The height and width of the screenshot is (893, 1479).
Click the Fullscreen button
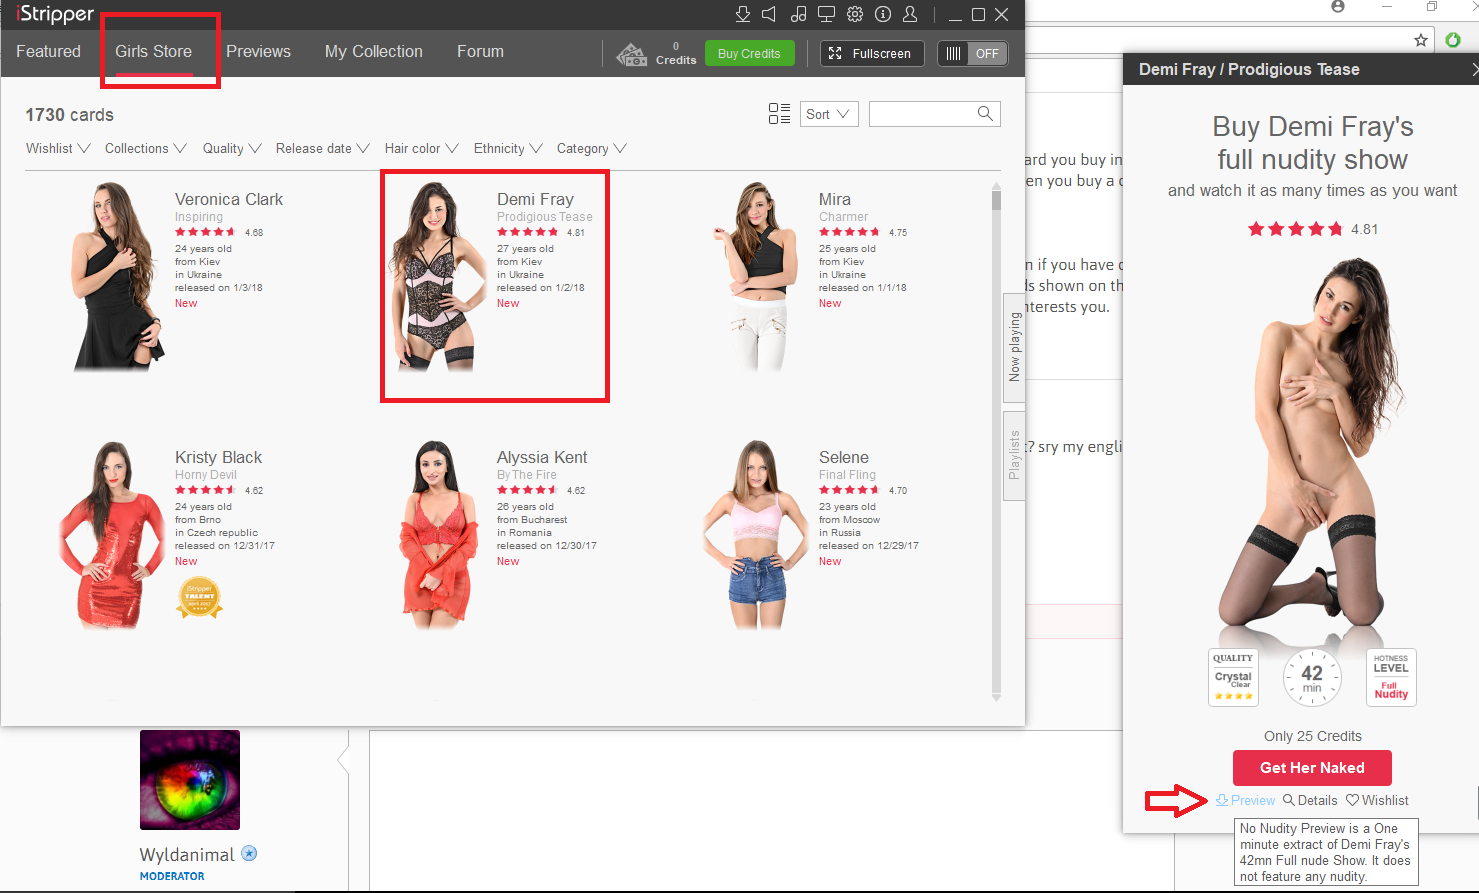pyautogui.click(x=872, y=54)
